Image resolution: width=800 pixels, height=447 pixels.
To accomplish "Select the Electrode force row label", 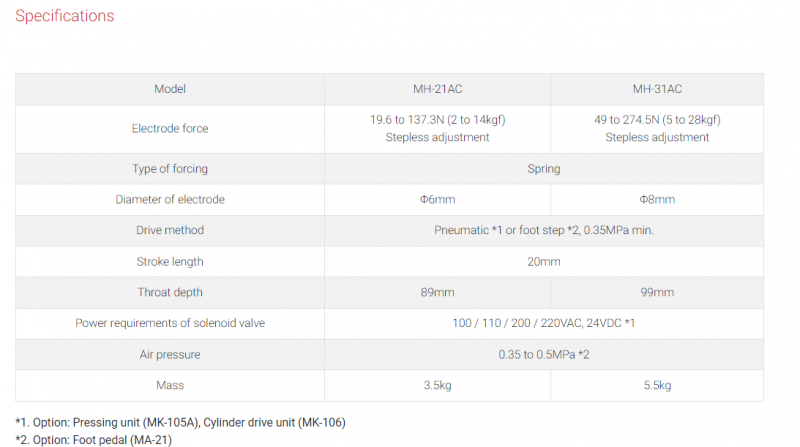I will 170,129.
